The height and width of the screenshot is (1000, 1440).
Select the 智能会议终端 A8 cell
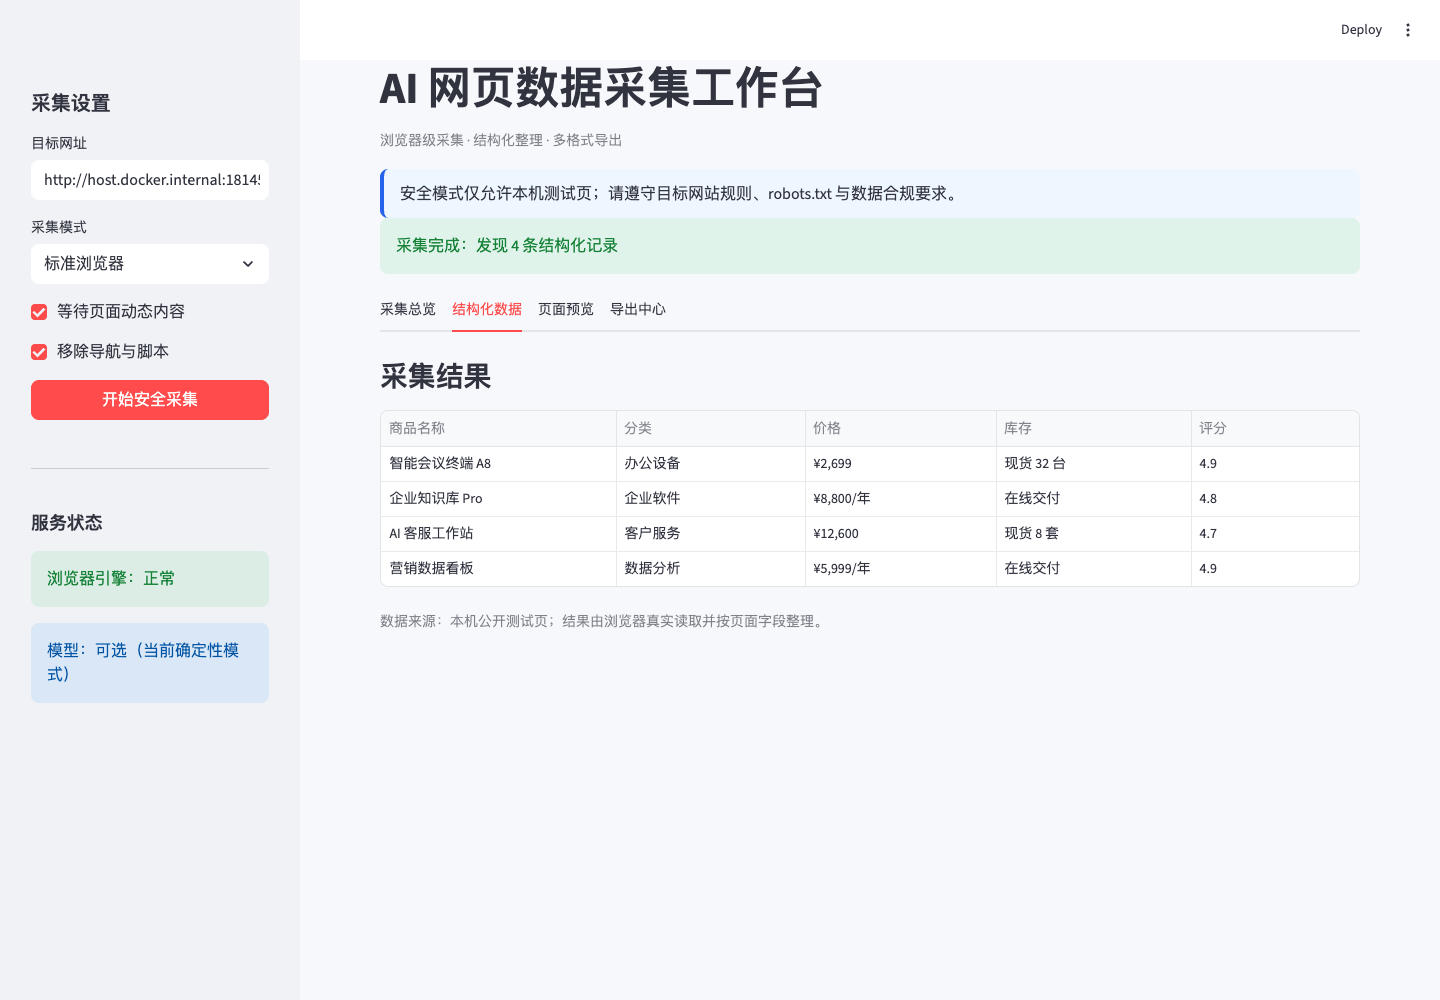(x=498, y=464)
